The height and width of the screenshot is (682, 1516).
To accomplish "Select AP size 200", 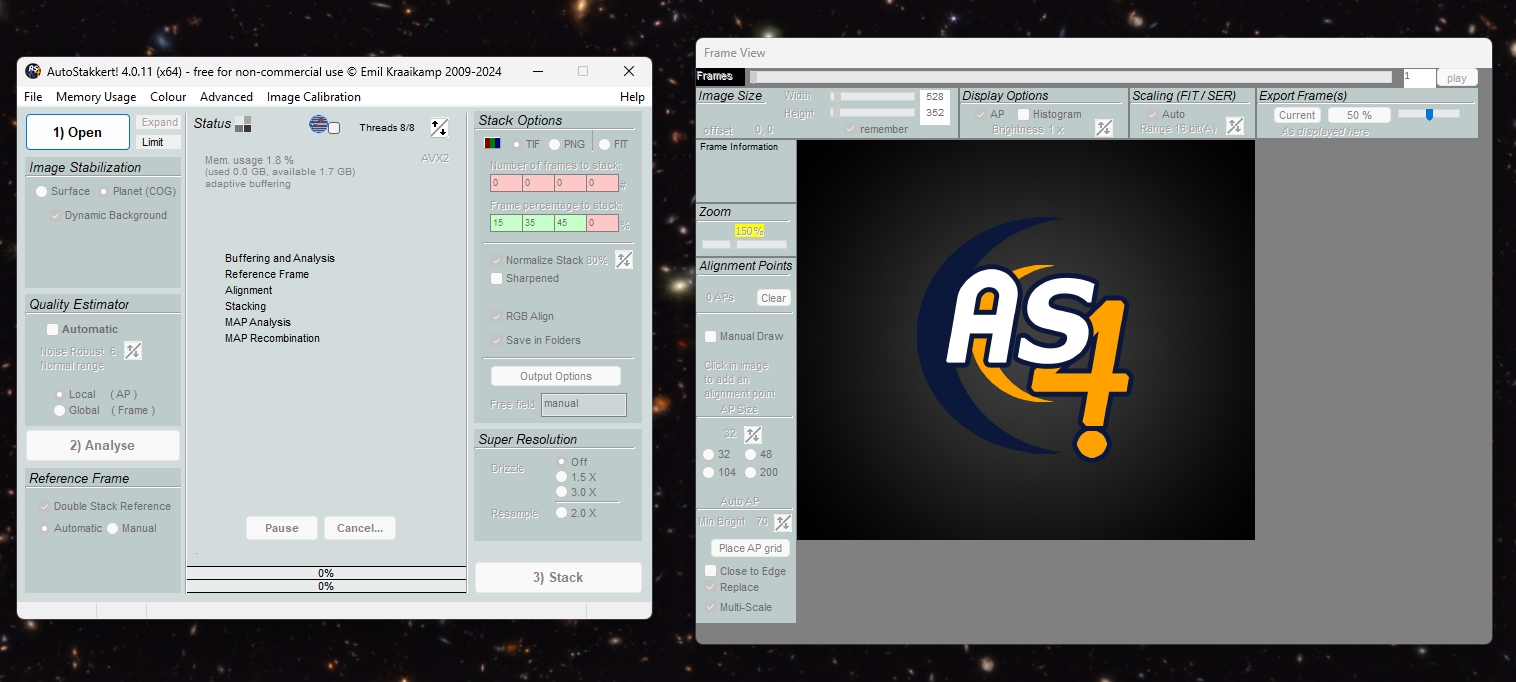I will (x=750, y=472).
